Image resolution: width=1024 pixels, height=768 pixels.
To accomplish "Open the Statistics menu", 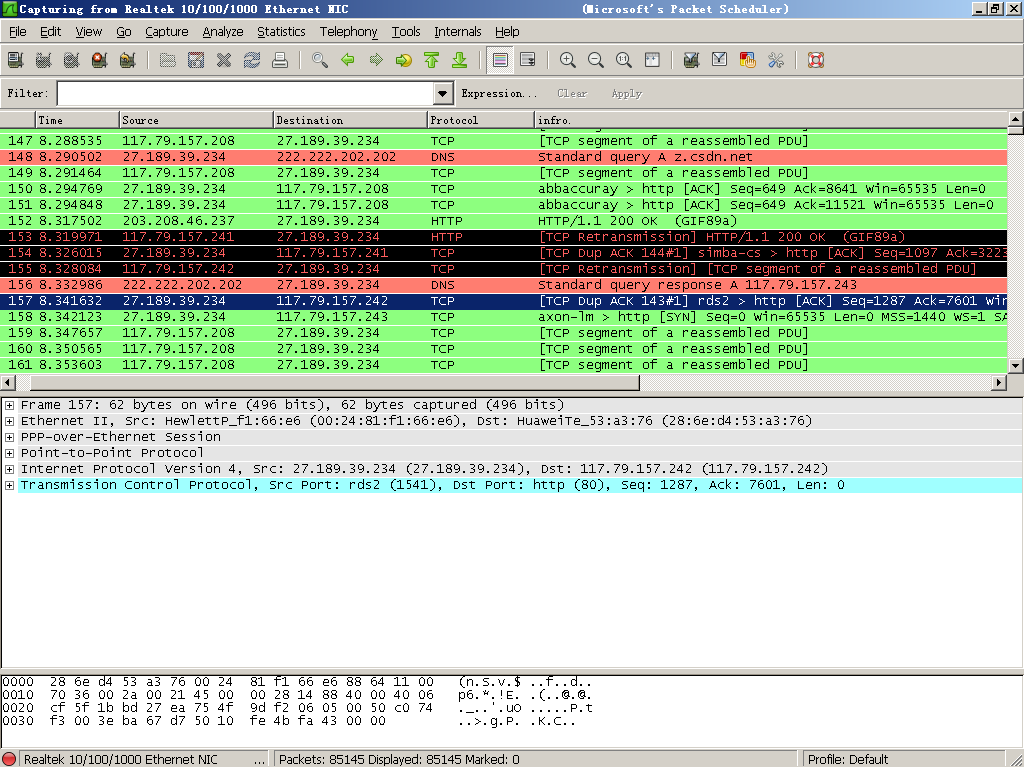I will (281, 31).
